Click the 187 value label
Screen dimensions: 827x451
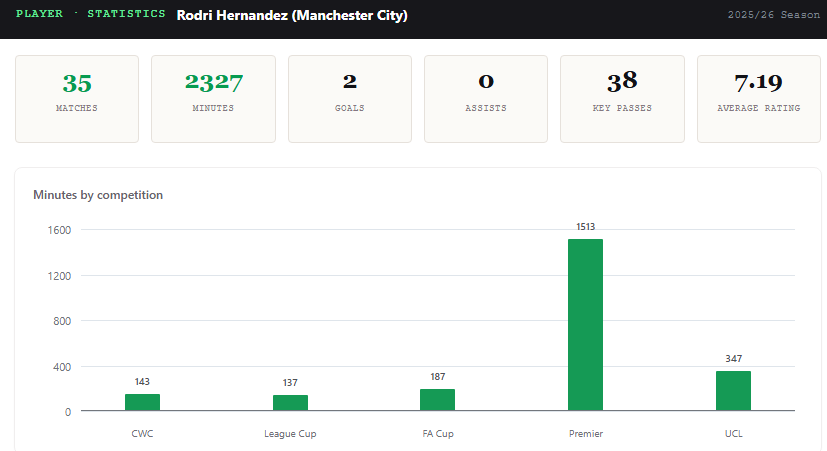tap(438, 377)
